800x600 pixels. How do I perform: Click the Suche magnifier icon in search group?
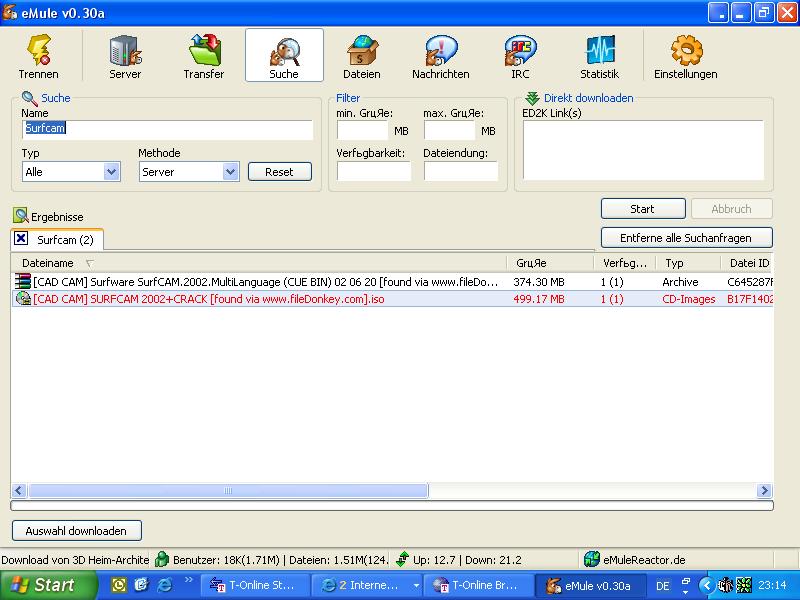pos(29,98)
